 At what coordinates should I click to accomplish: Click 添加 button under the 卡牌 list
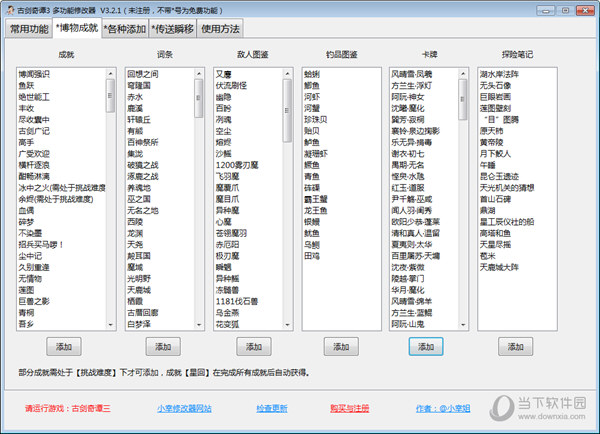(x=426, y=347)
